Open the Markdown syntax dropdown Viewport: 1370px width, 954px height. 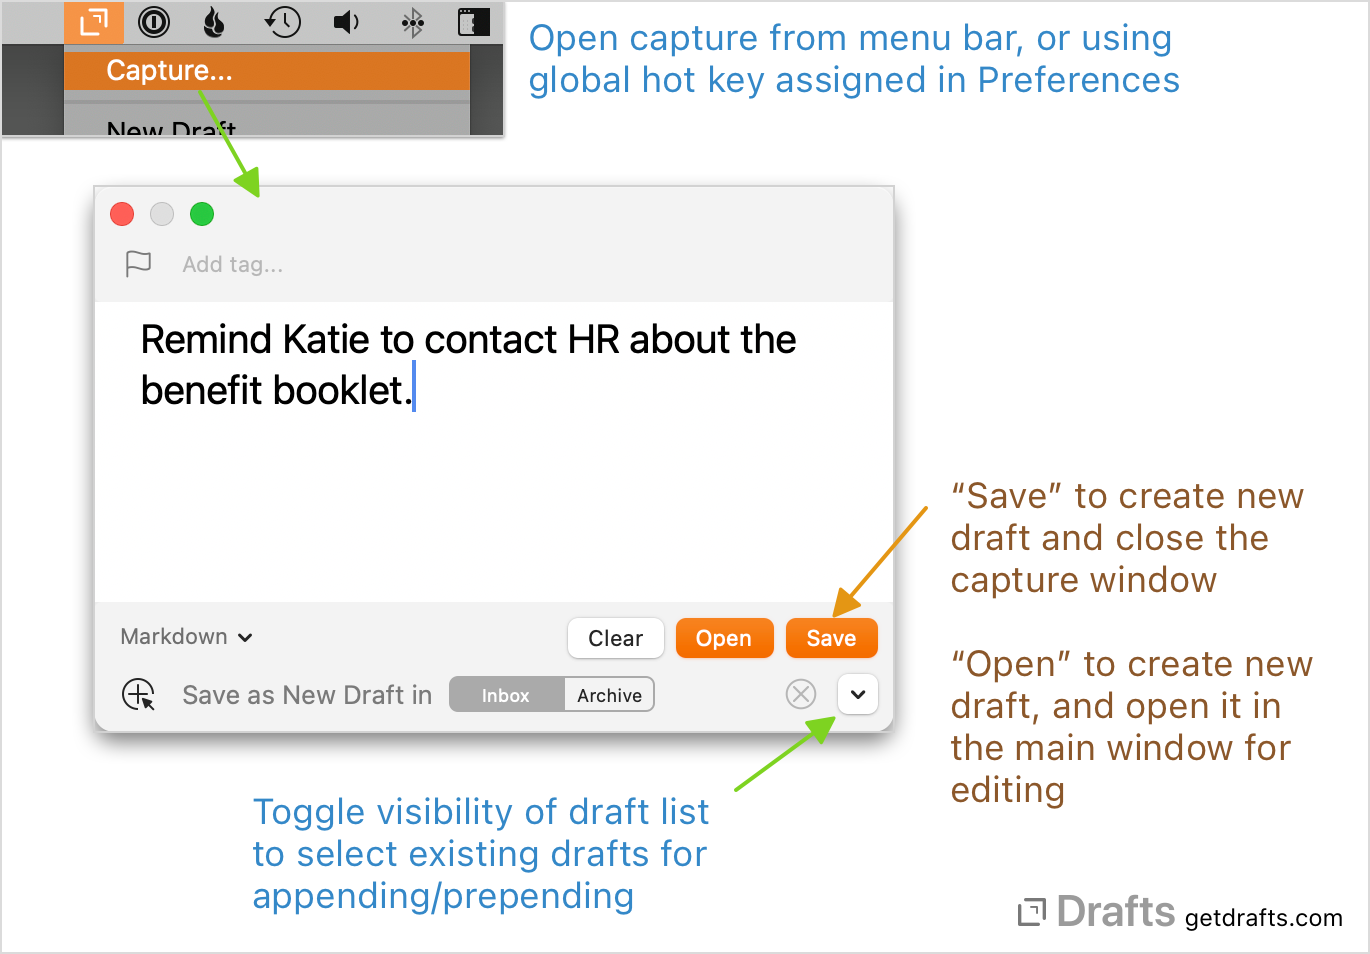tap(186, 637)
